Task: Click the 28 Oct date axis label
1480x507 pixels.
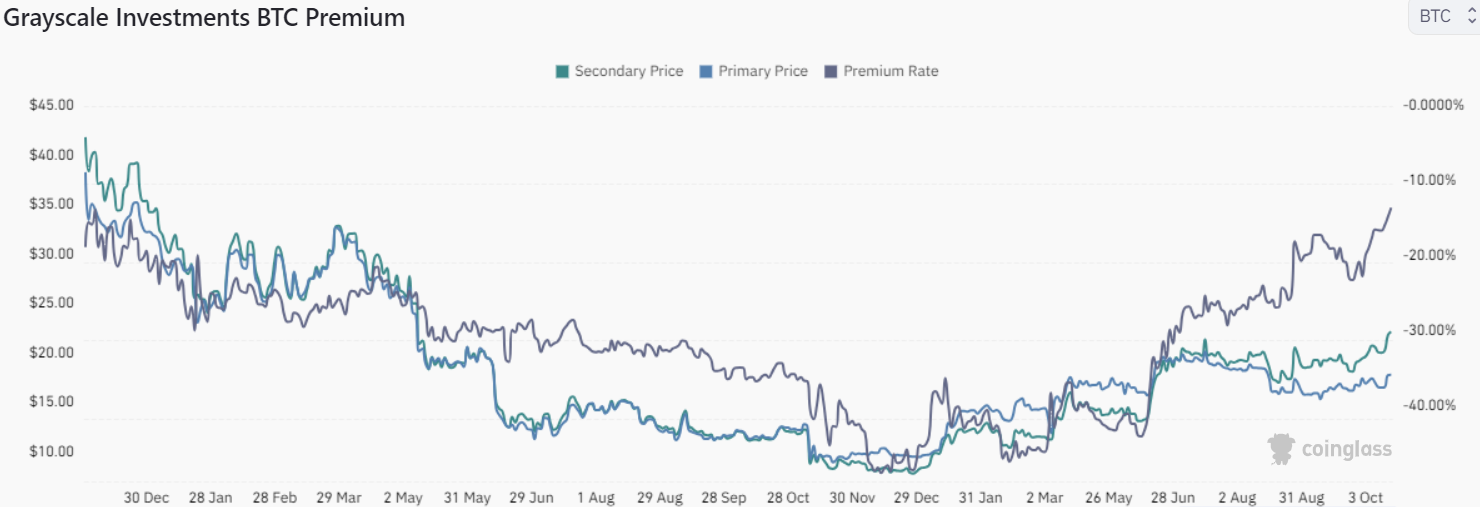Action: [x=788, y=497]
